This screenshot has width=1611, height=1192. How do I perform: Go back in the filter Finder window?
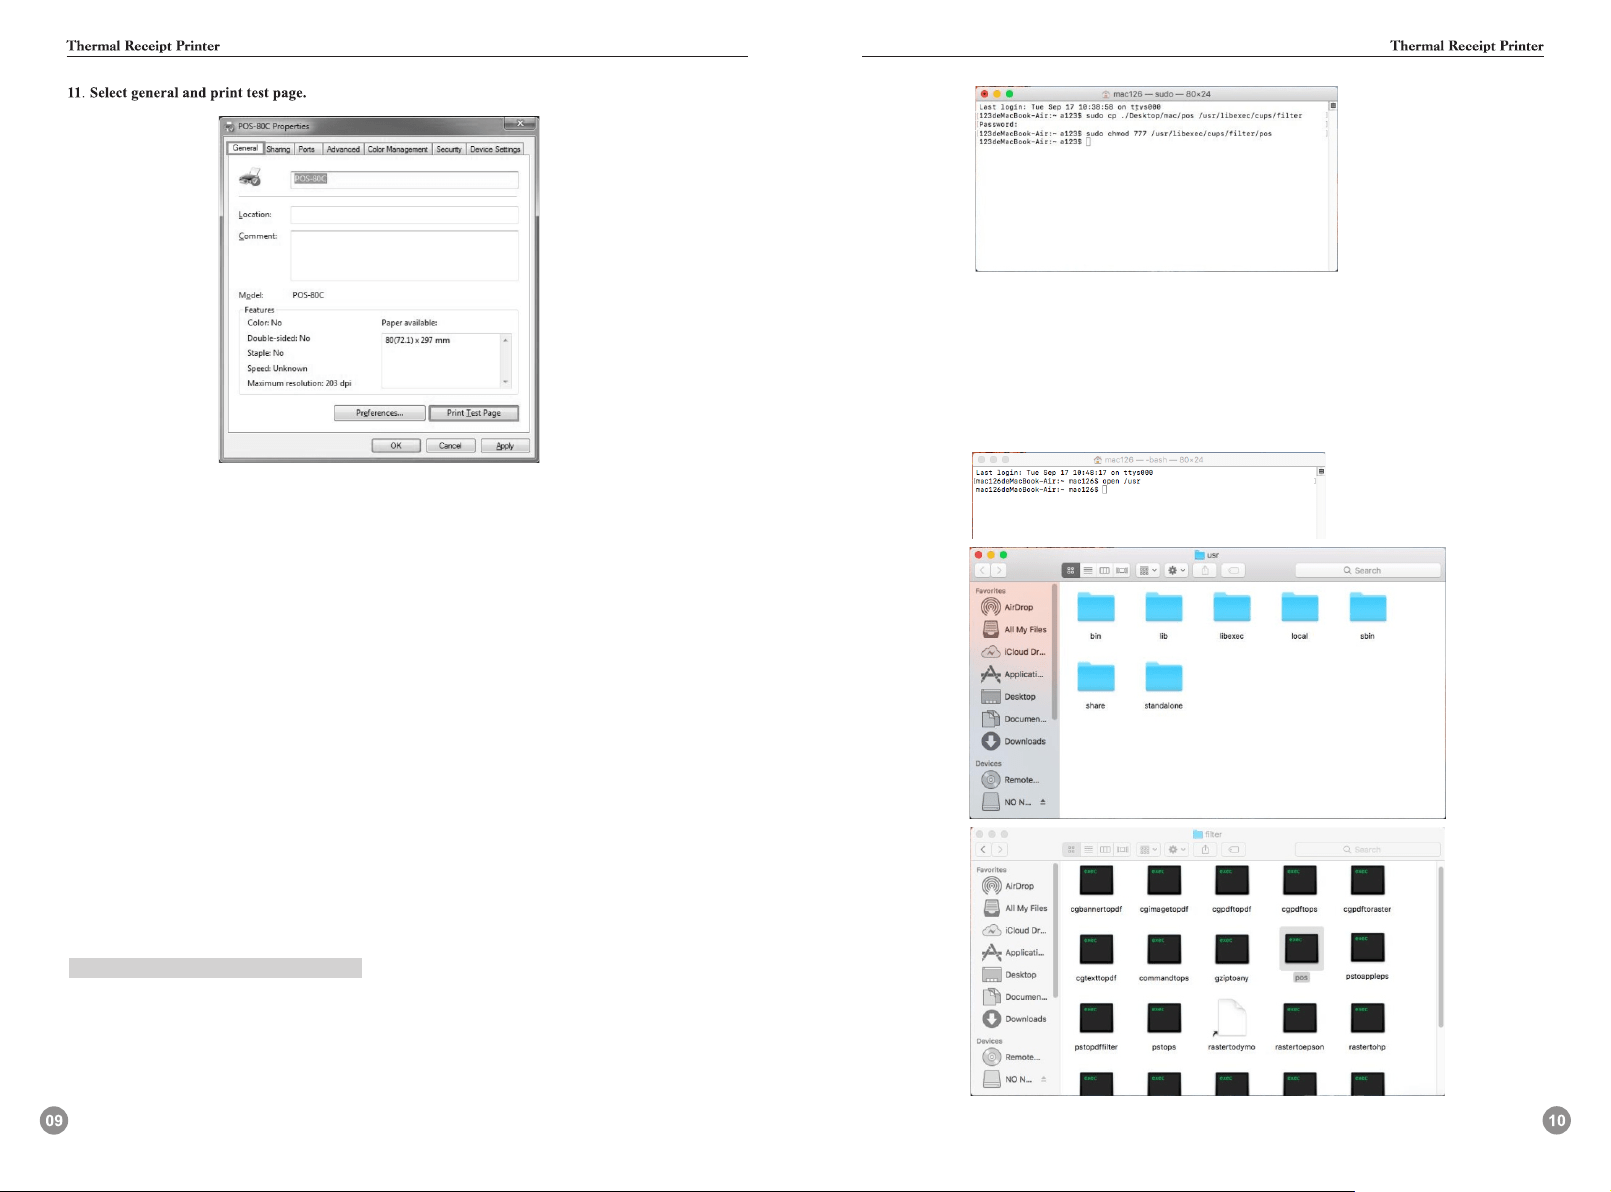tap(984, 849)
